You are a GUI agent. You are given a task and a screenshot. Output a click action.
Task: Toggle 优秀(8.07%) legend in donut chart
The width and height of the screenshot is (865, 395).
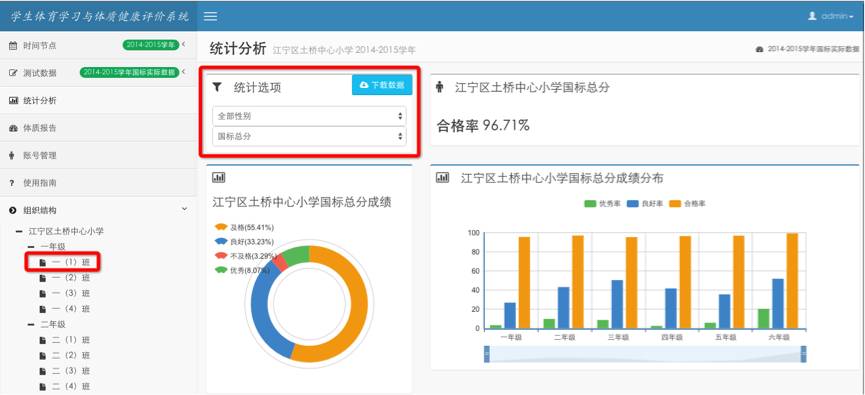point(242,270)
